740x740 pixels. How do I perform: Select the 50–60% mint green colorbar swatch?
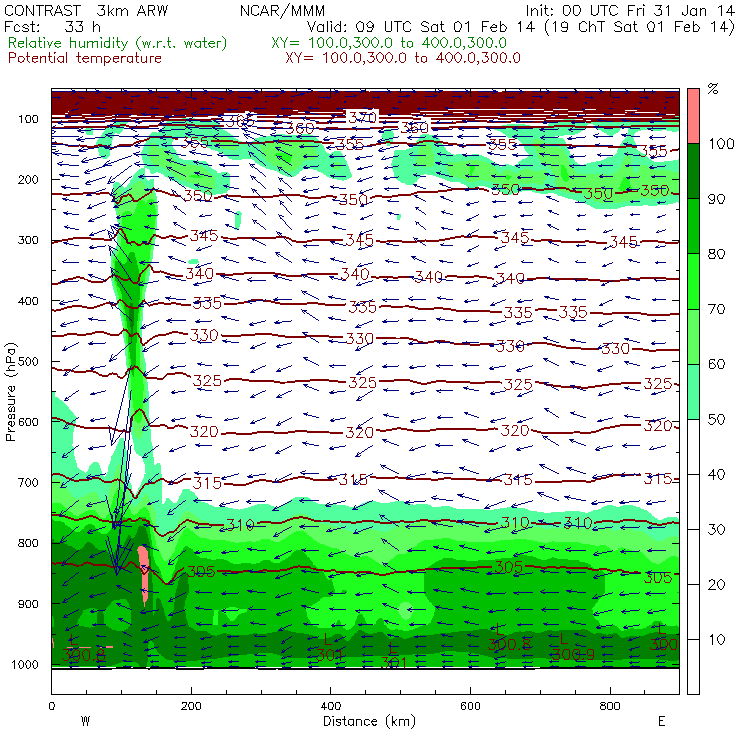(693, 392)
